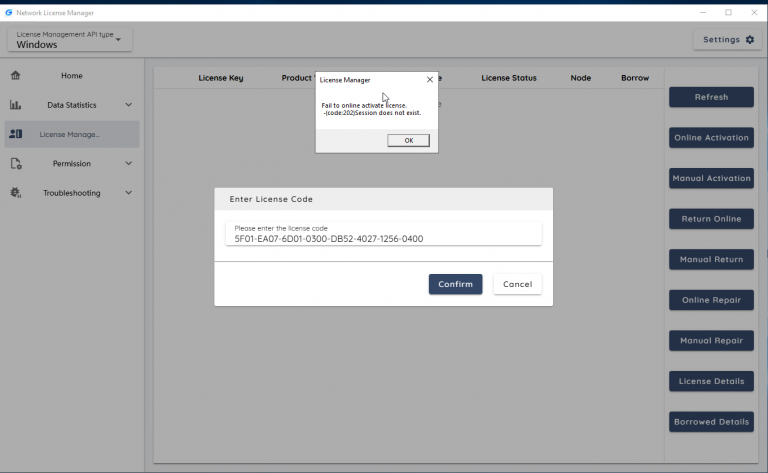The image size is (768, 473).
Task: Minimize the Network License Manager window
Action: tap(703, 13)
